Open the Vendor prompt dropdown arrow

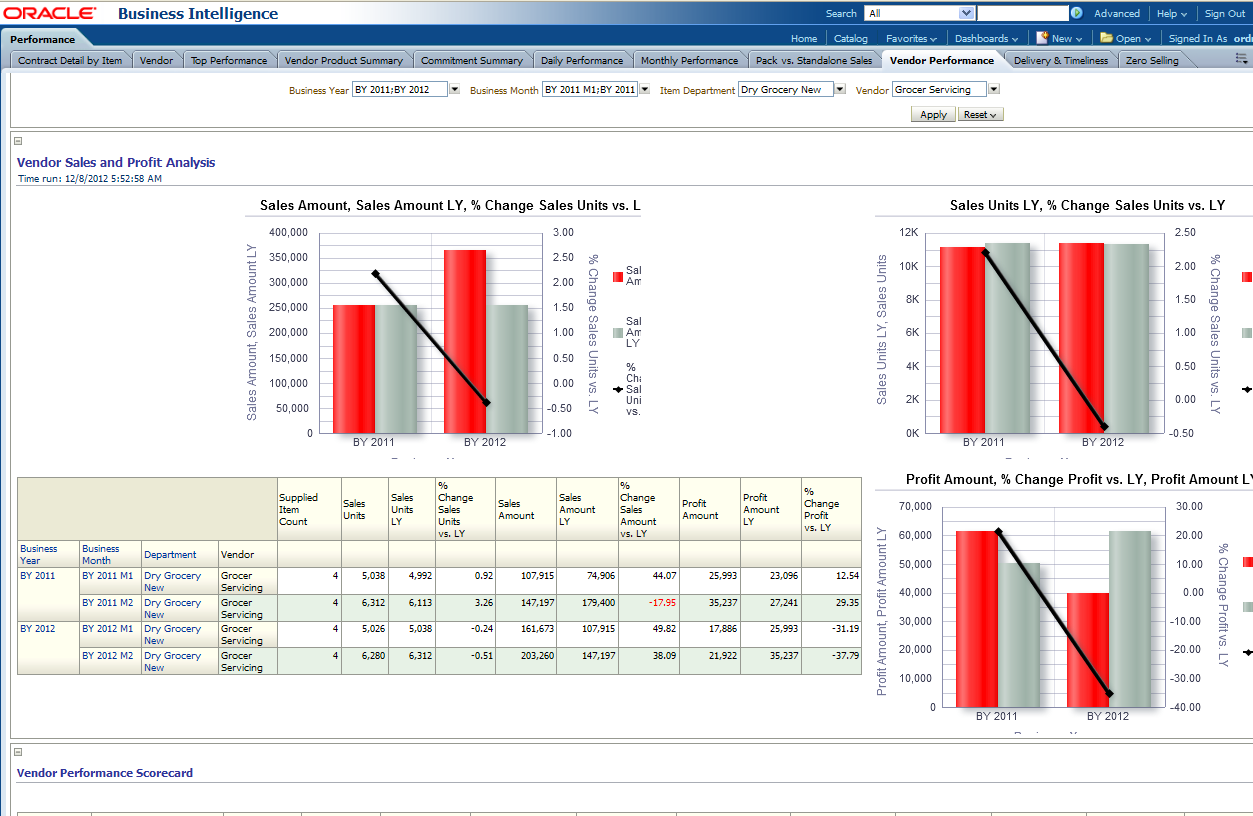993,89
